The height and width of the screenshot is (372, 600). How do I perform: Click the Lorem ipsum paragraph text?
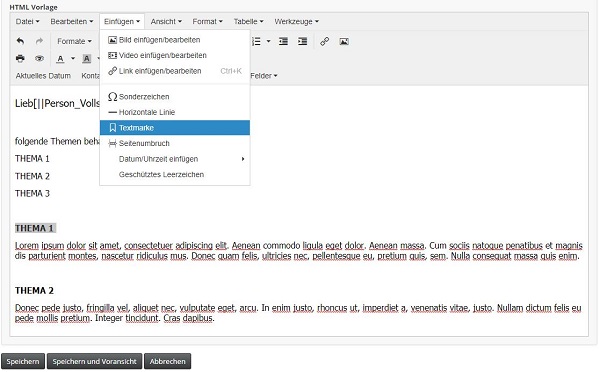298,251
